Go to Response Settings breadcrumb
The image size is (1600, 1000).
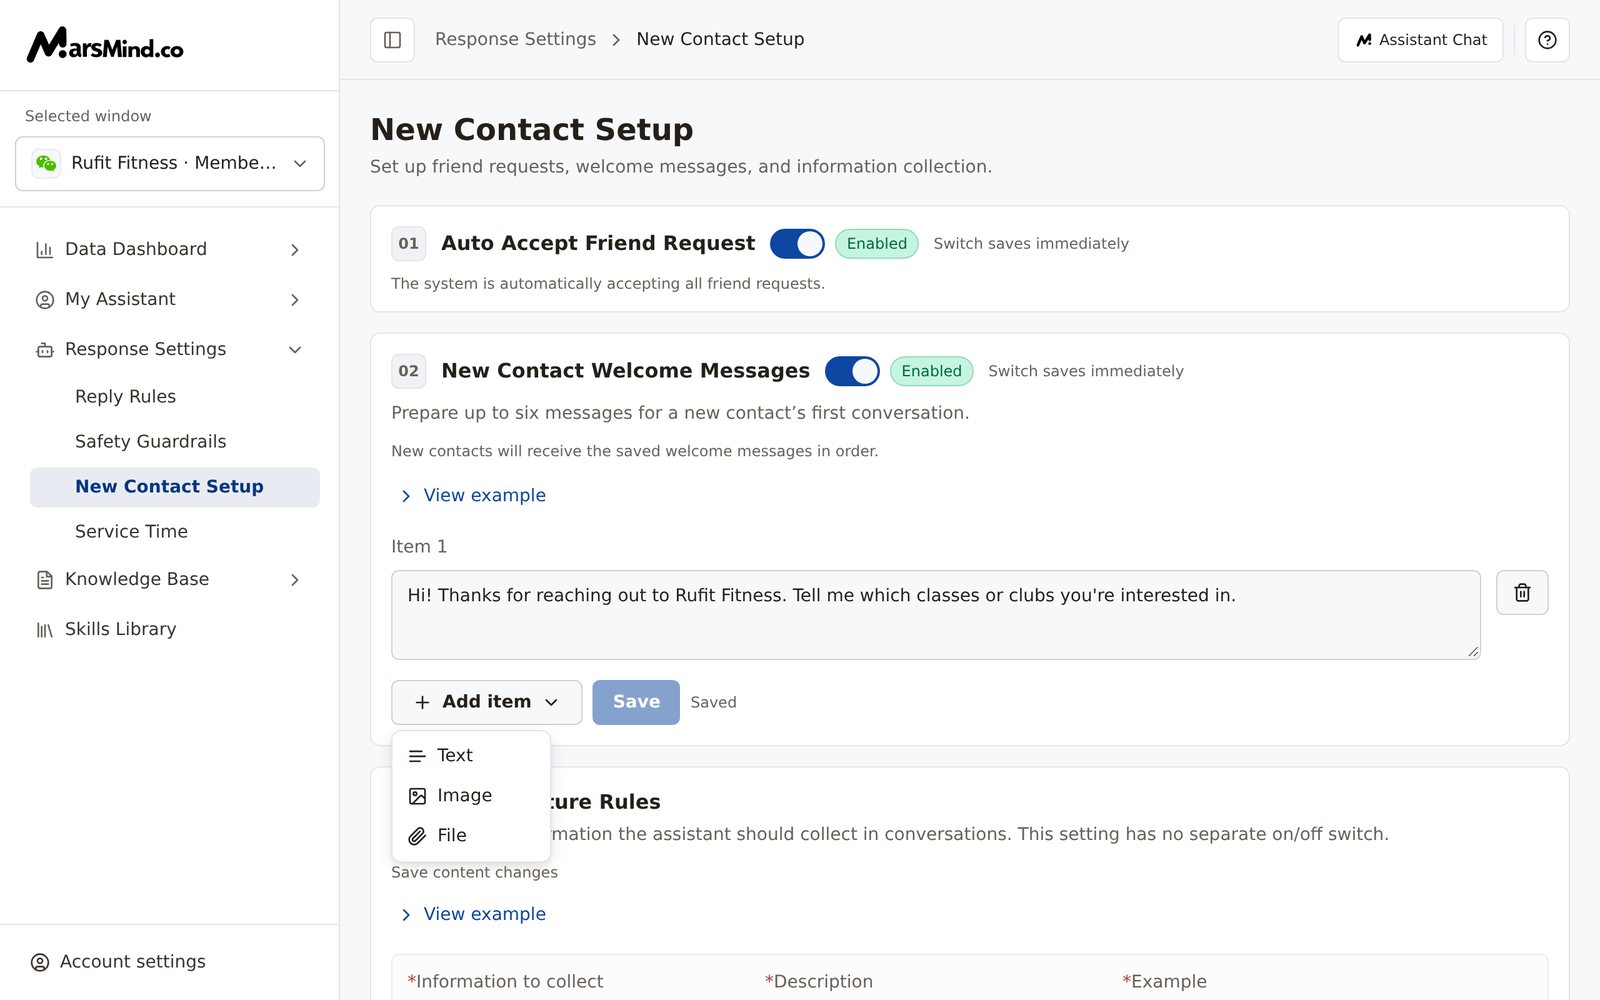pos(515,39)
